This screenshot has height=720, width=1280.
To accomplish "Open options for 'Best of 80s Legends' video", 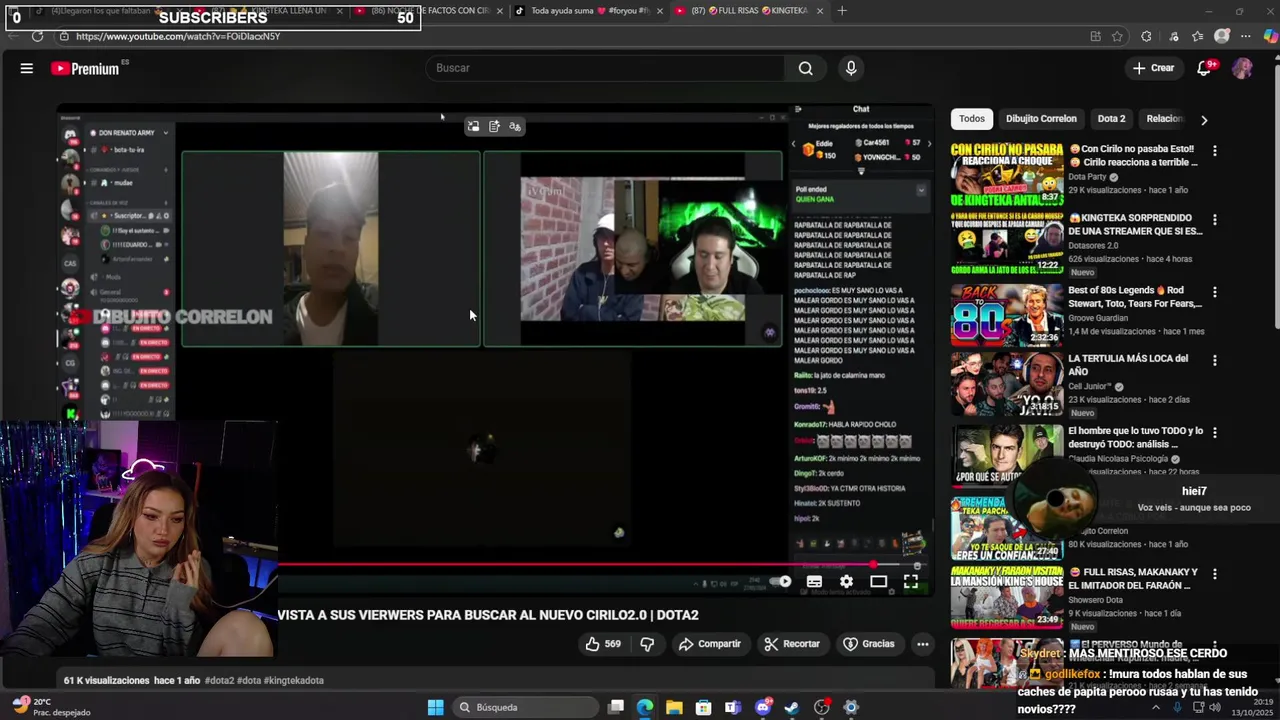I will click(1215, 292).
